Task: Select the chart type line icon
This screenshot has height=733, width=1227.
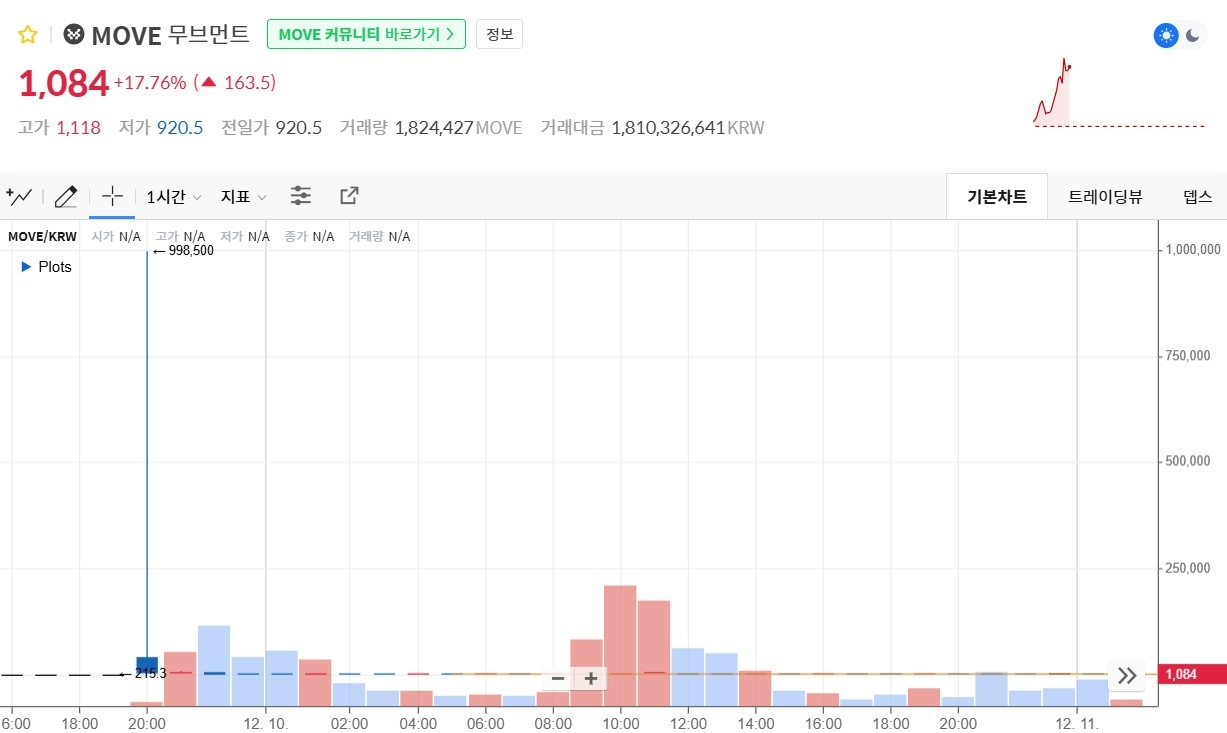Action: point(19,196)
